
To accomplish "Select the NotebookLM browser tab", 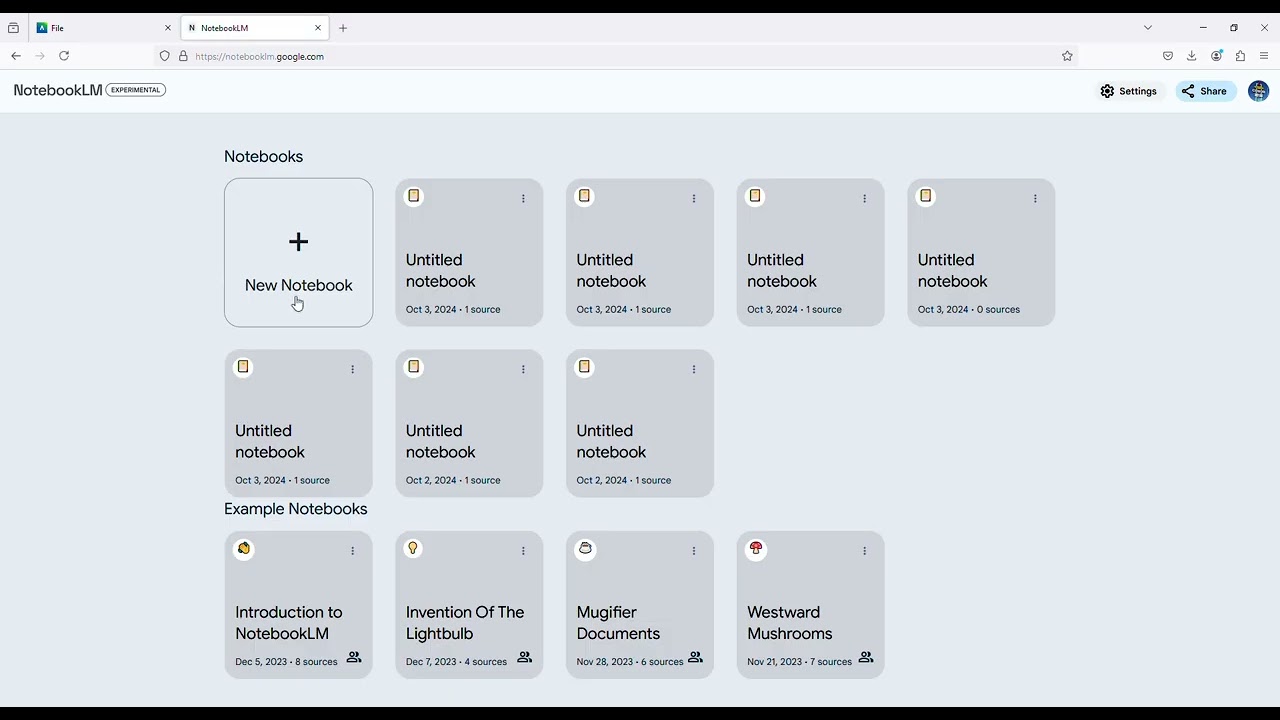I will (x=254, y=28).
